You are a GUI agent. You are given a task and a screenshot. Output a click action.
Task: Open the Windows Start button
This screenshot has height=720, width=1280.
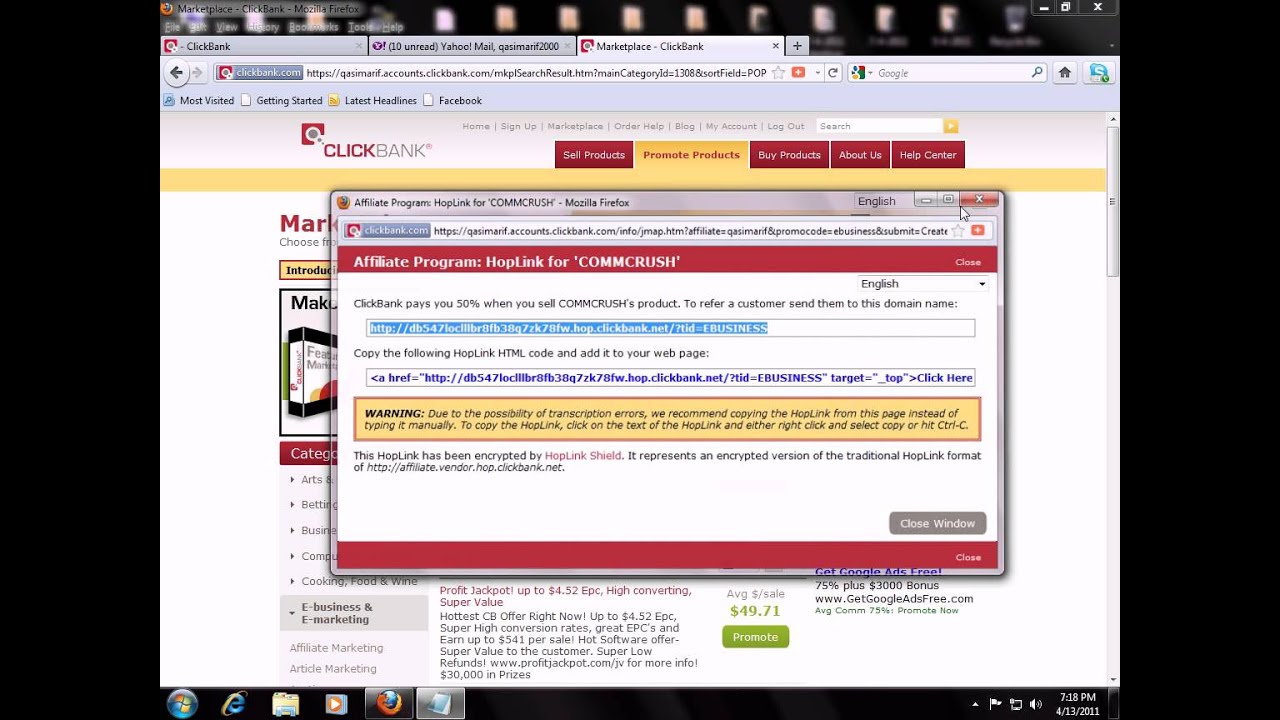[182, 704]
